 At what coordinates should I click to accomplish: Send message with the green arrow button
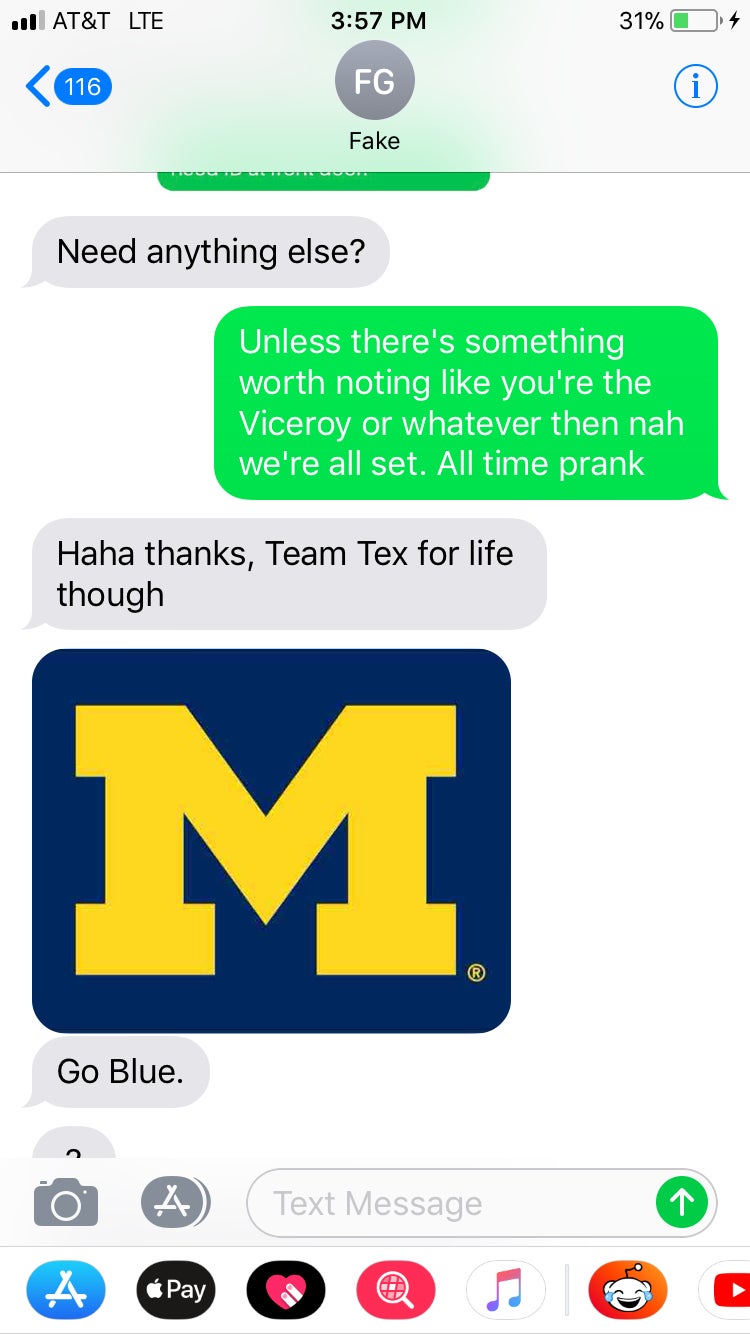pyautogui.click(x=682, y=1202)
